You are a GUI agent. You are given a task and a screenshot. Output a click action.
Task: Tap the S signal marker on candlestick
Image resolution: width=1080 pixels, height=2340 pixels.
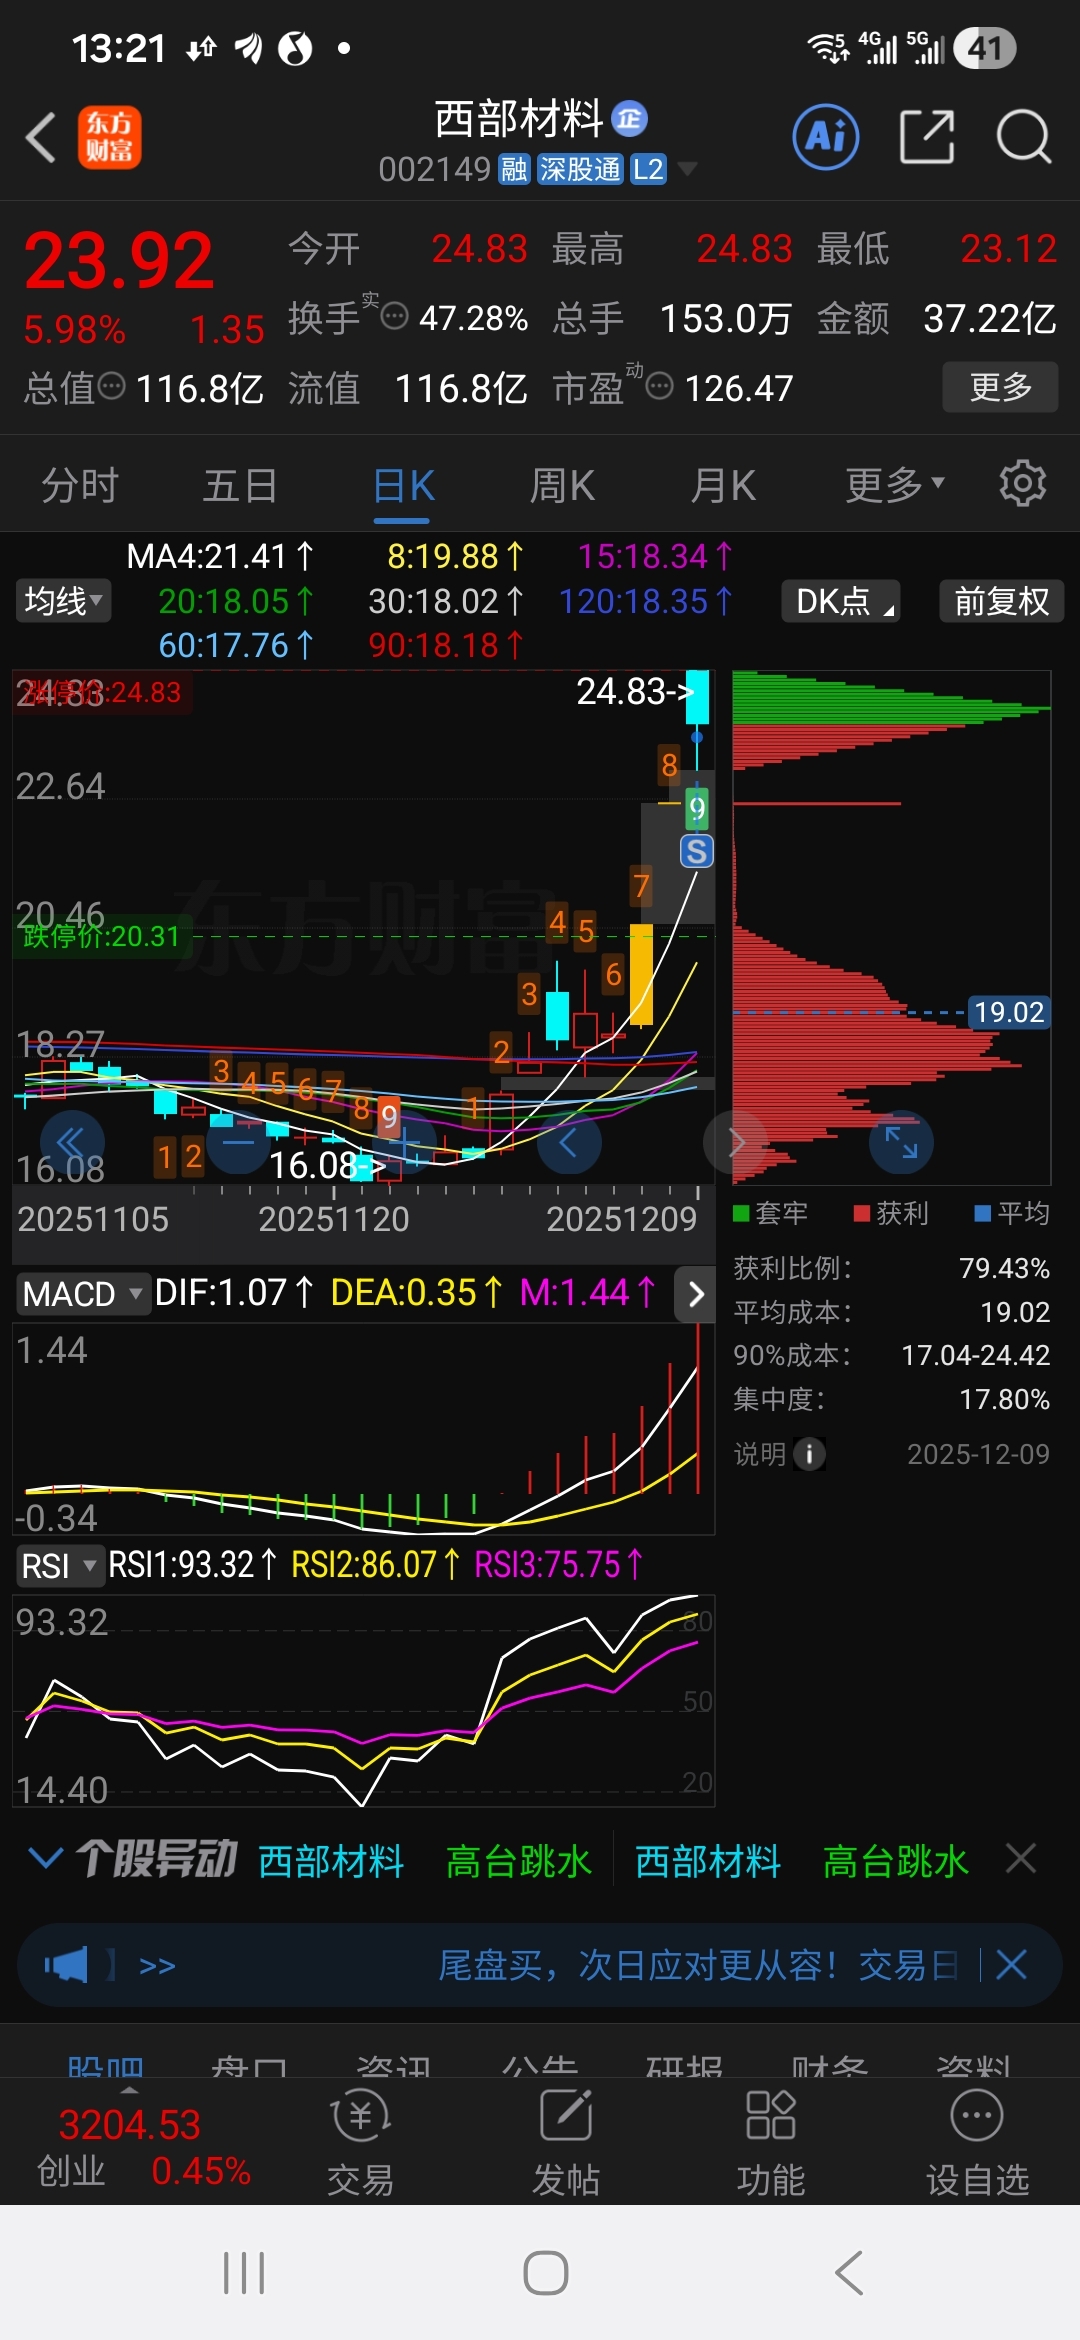click(697, 852)
